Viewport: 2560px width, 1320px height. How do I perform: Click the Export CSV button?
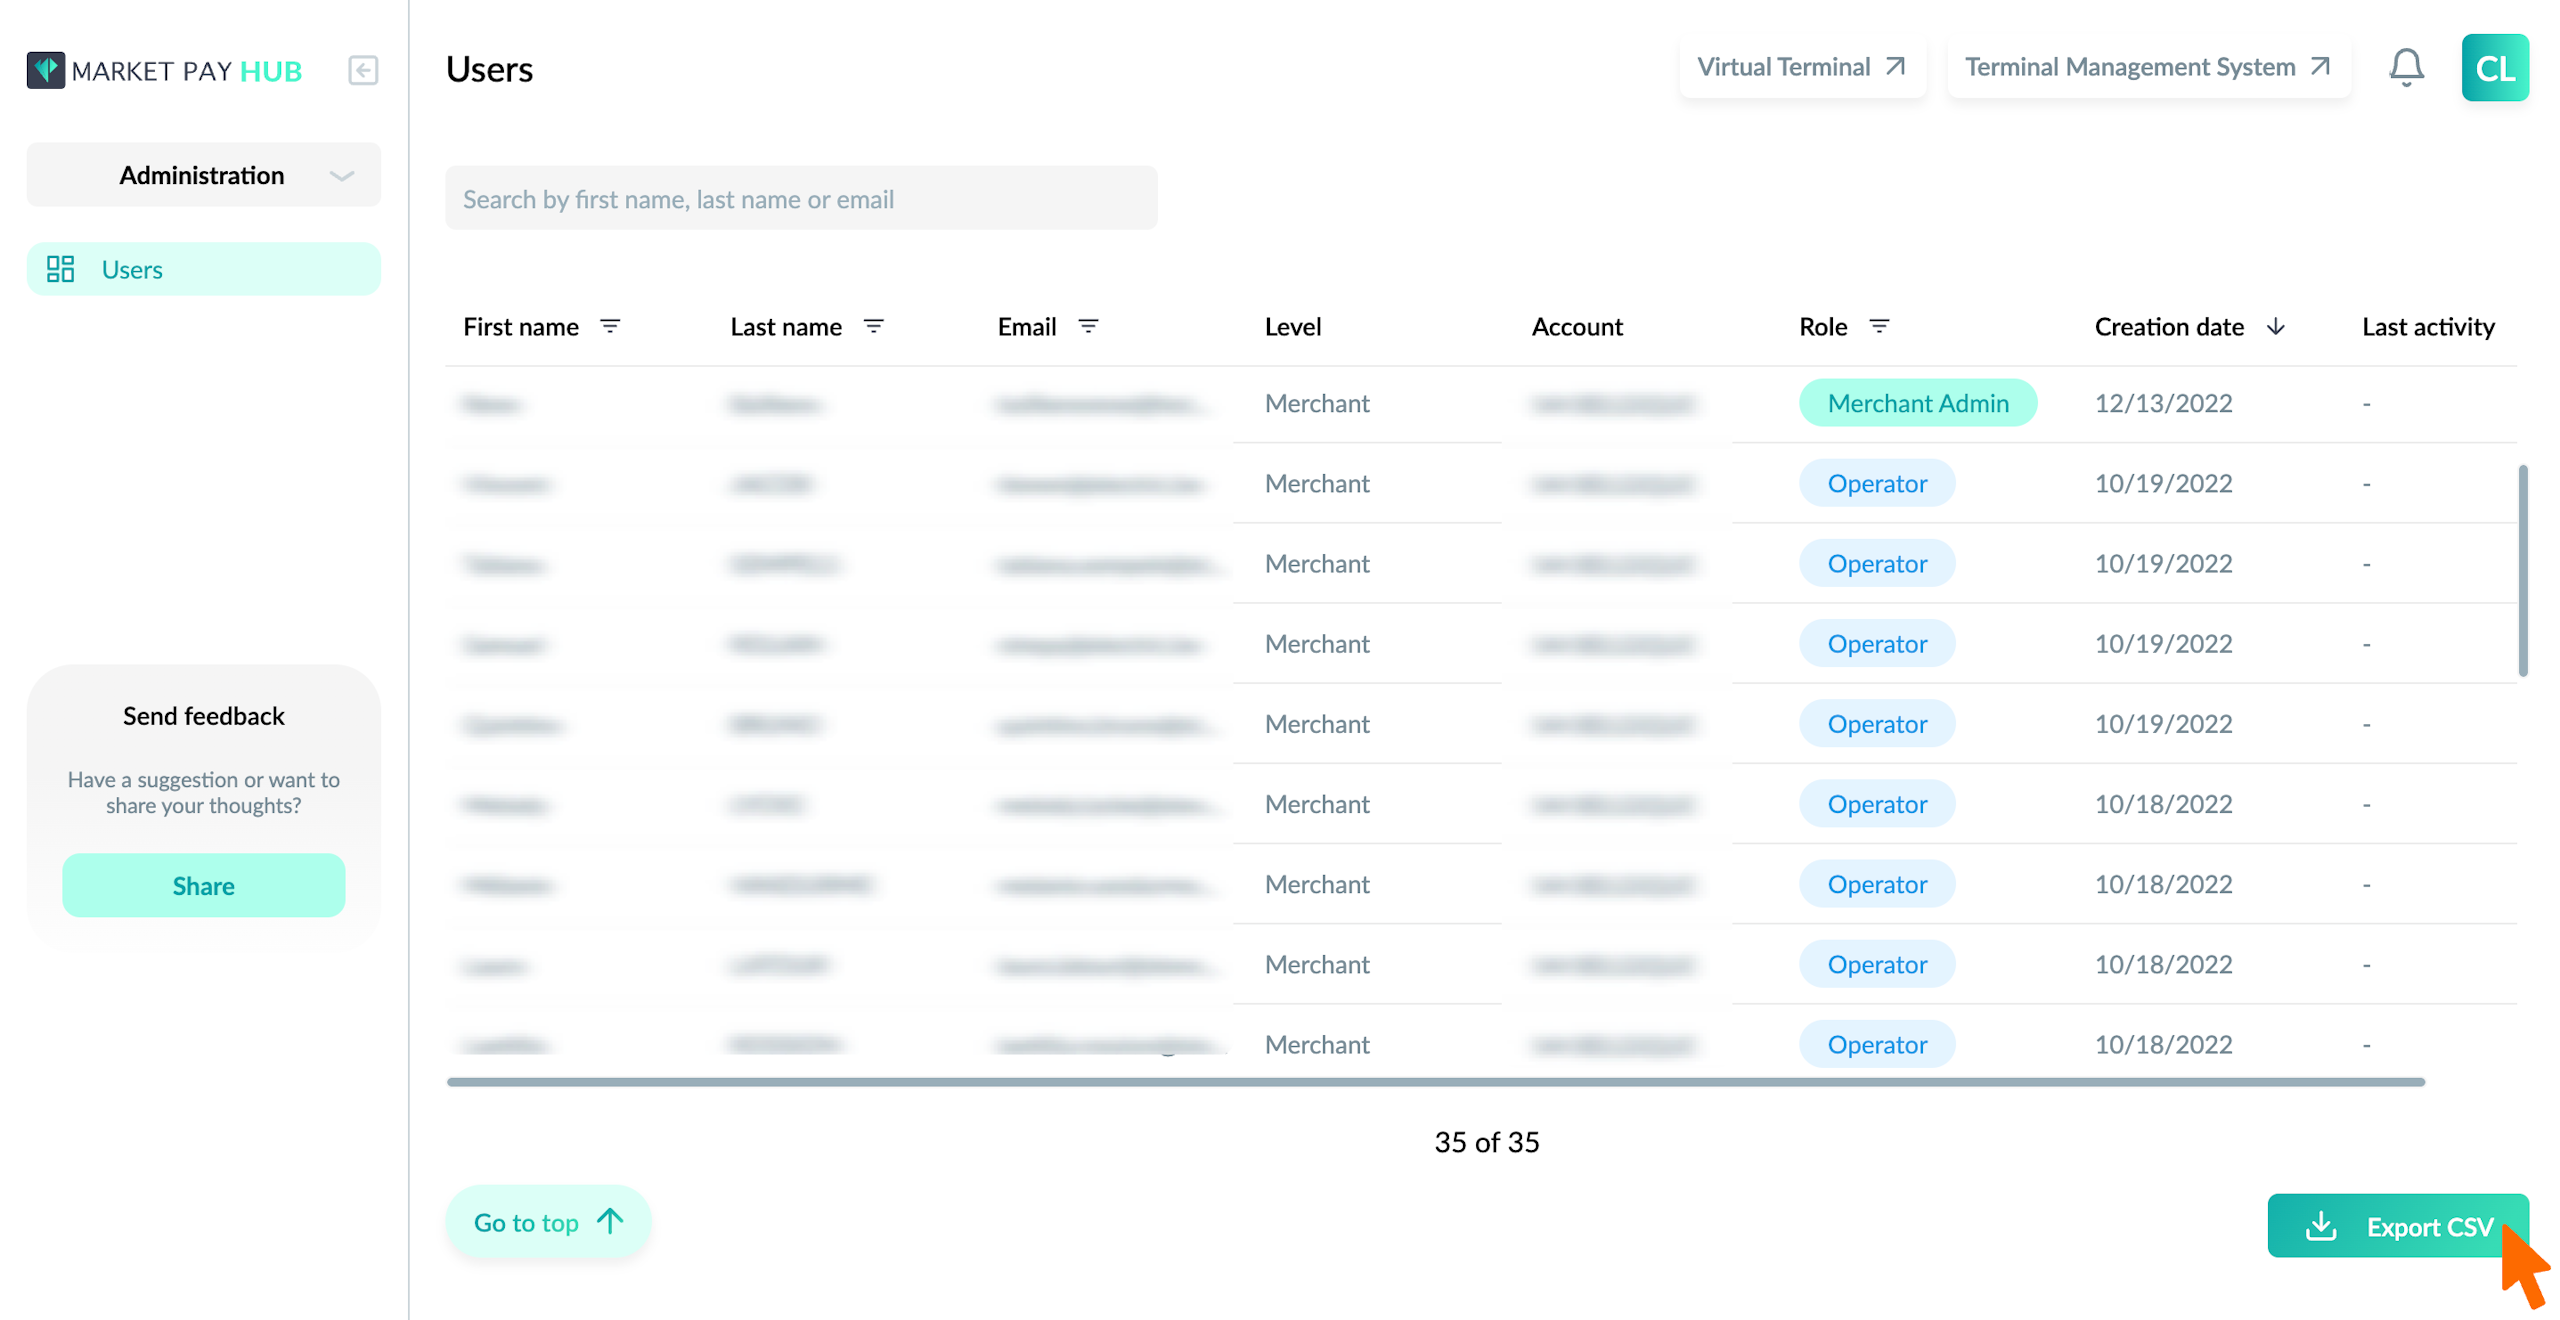2396,1225
